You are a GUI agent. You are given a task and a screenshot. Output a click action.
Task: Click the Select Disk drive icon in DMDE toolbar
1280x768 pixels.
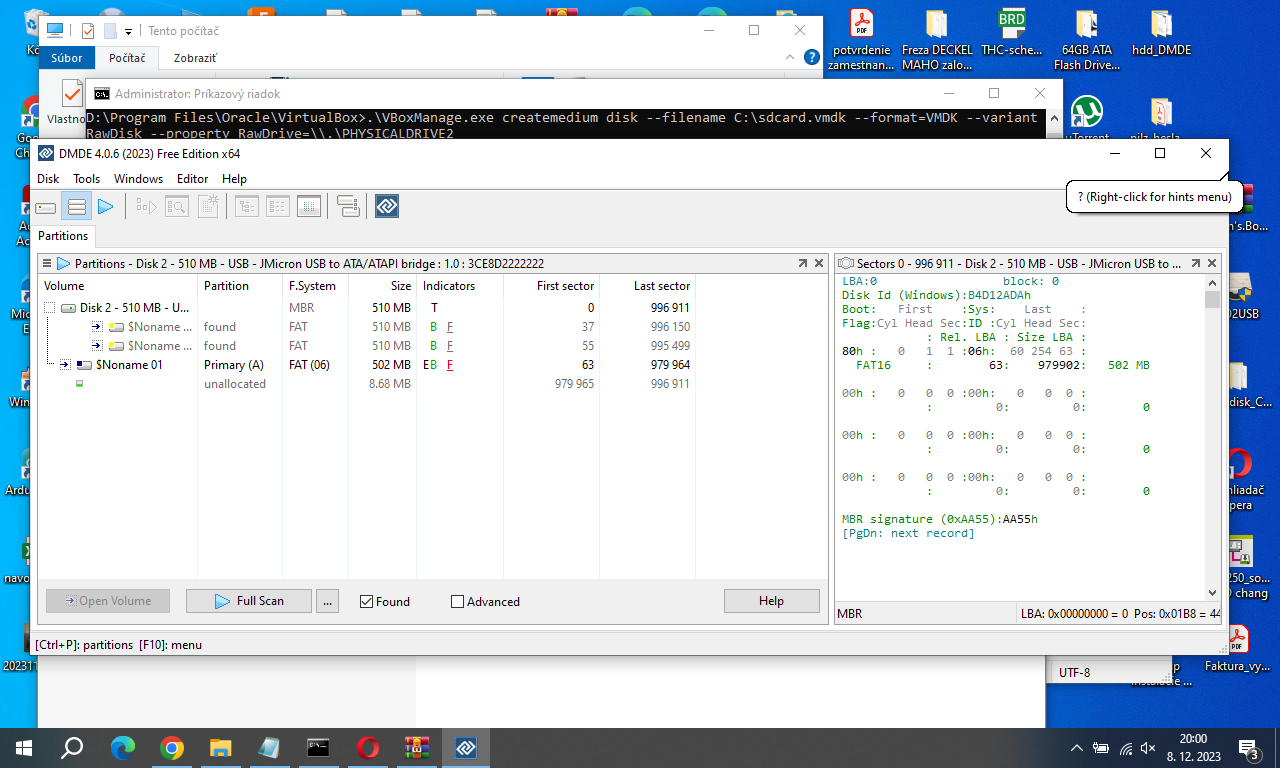pyautogui.click(x=46, y=207)
